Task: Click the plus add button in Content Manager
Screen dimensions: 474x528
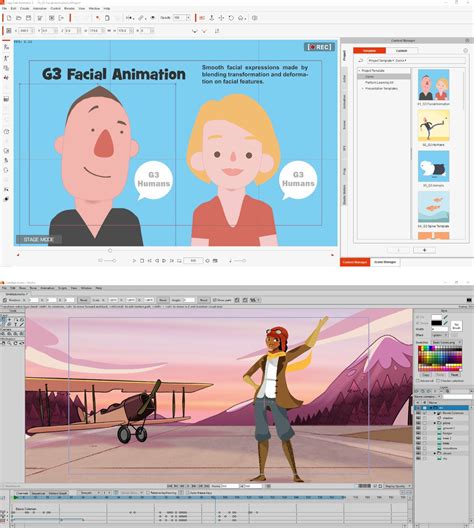Action: (x=424, y=250)
